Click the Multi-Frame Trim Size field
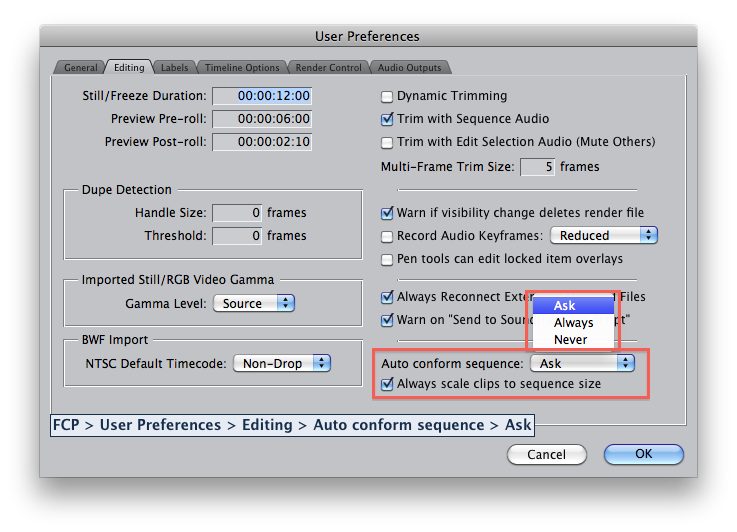 click(537, 167)
